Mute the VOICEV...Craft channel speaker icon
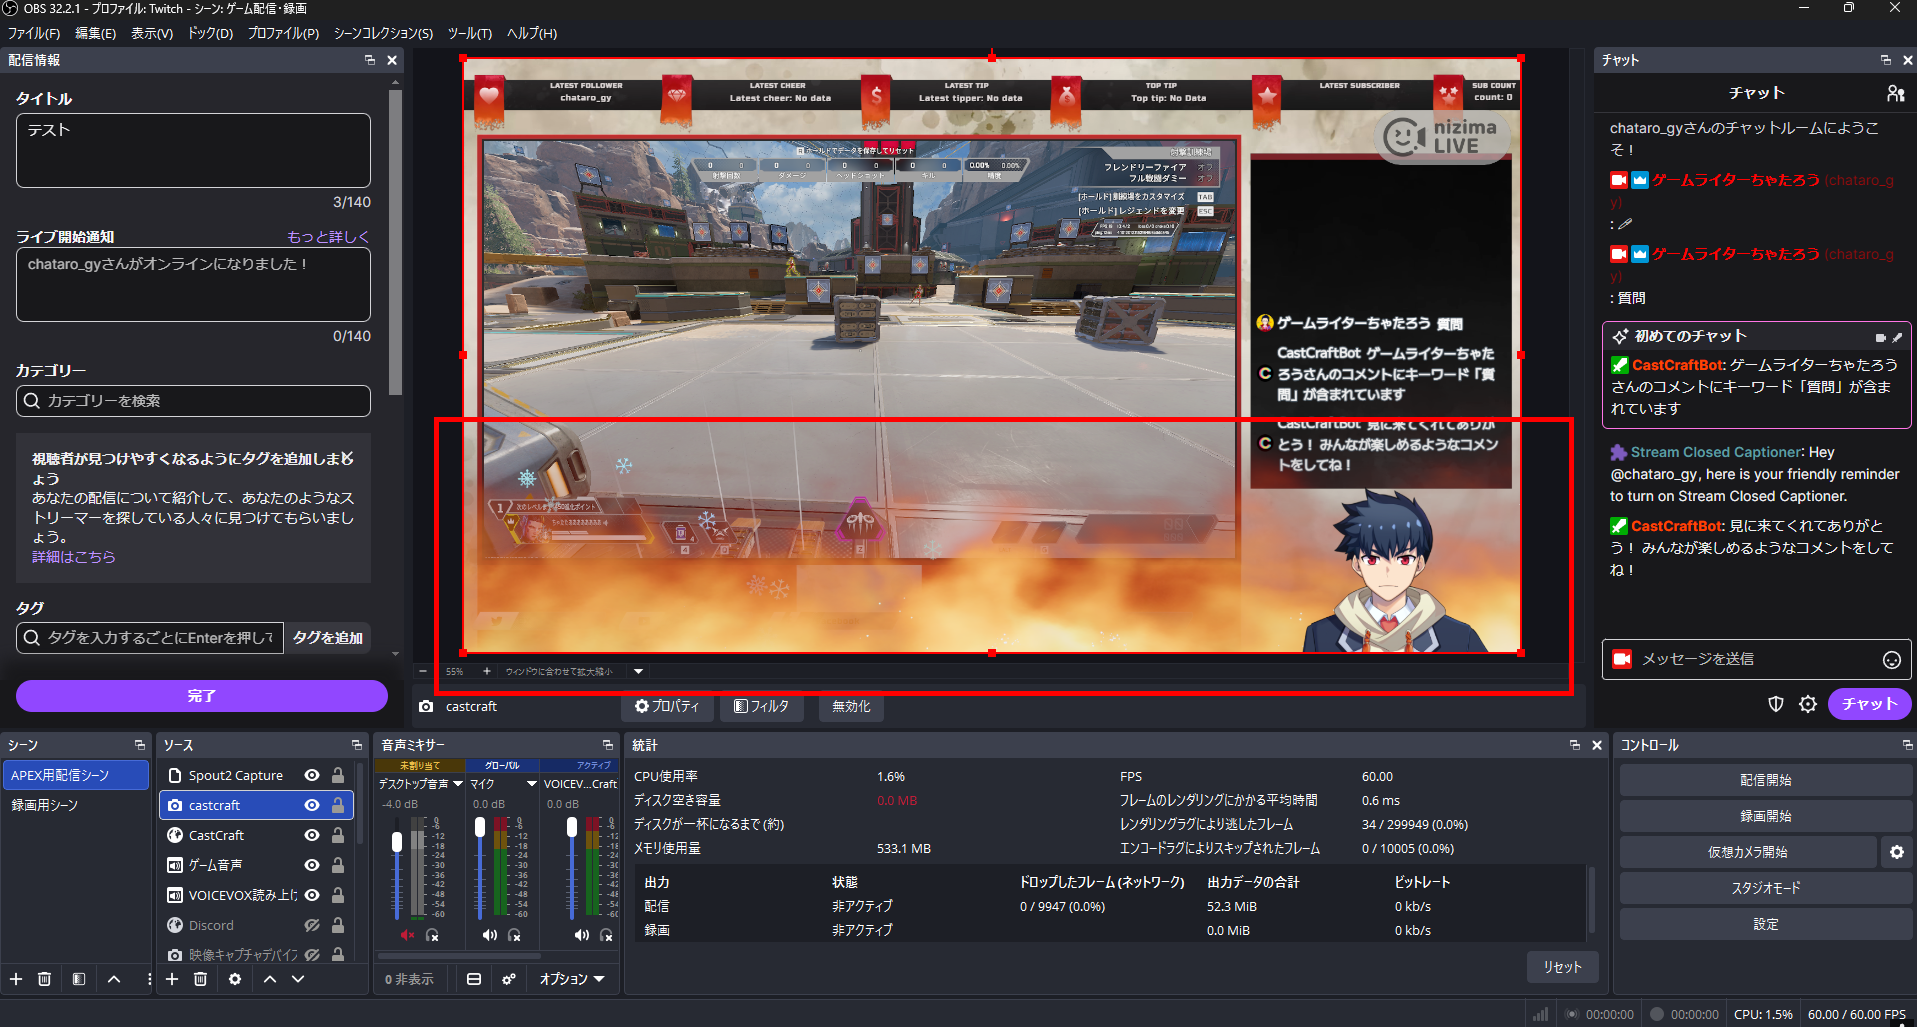The height and width of the screenshot is (1027, 1917). [x=581, y=935]
